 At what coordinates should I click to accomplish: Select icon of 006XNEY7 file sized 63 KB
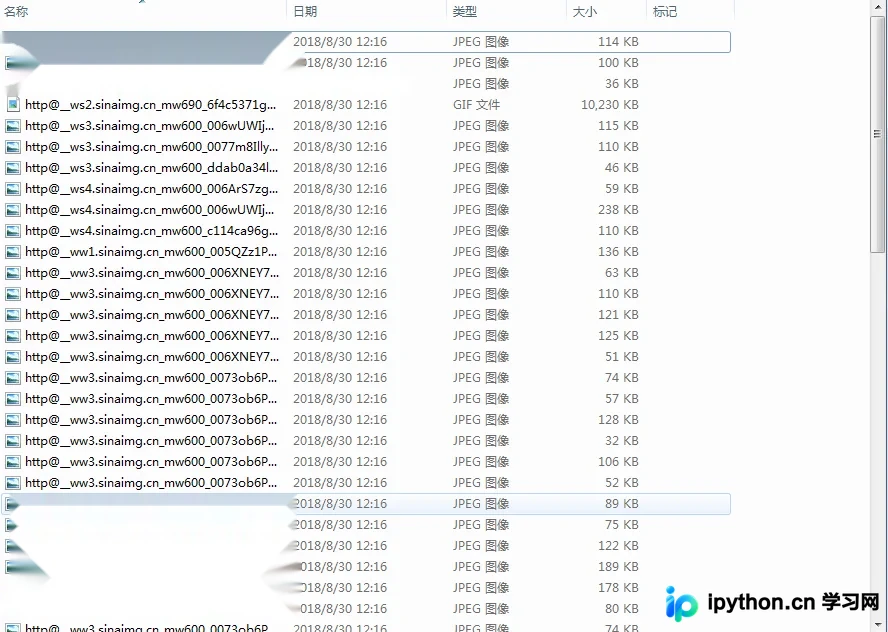pos(13,273)
